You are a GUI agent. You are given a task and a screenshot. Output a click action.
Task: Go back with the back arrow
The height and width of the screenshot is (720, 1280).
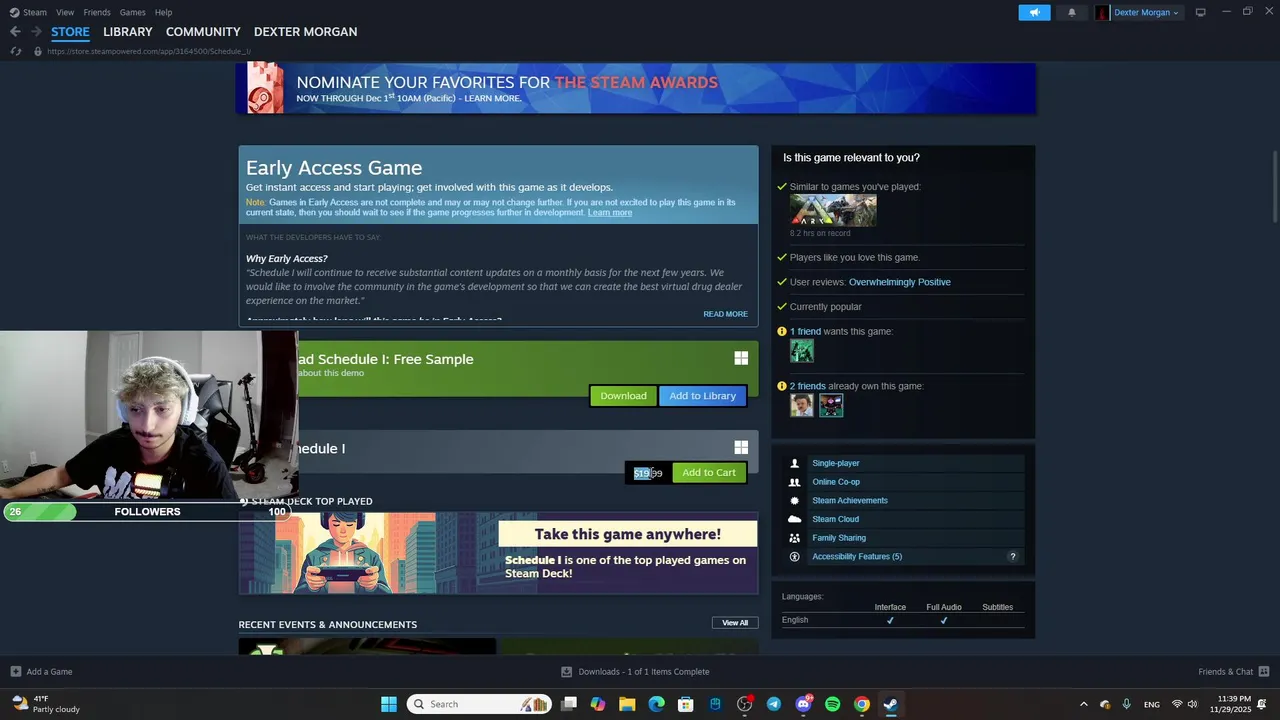click(15, 32)
